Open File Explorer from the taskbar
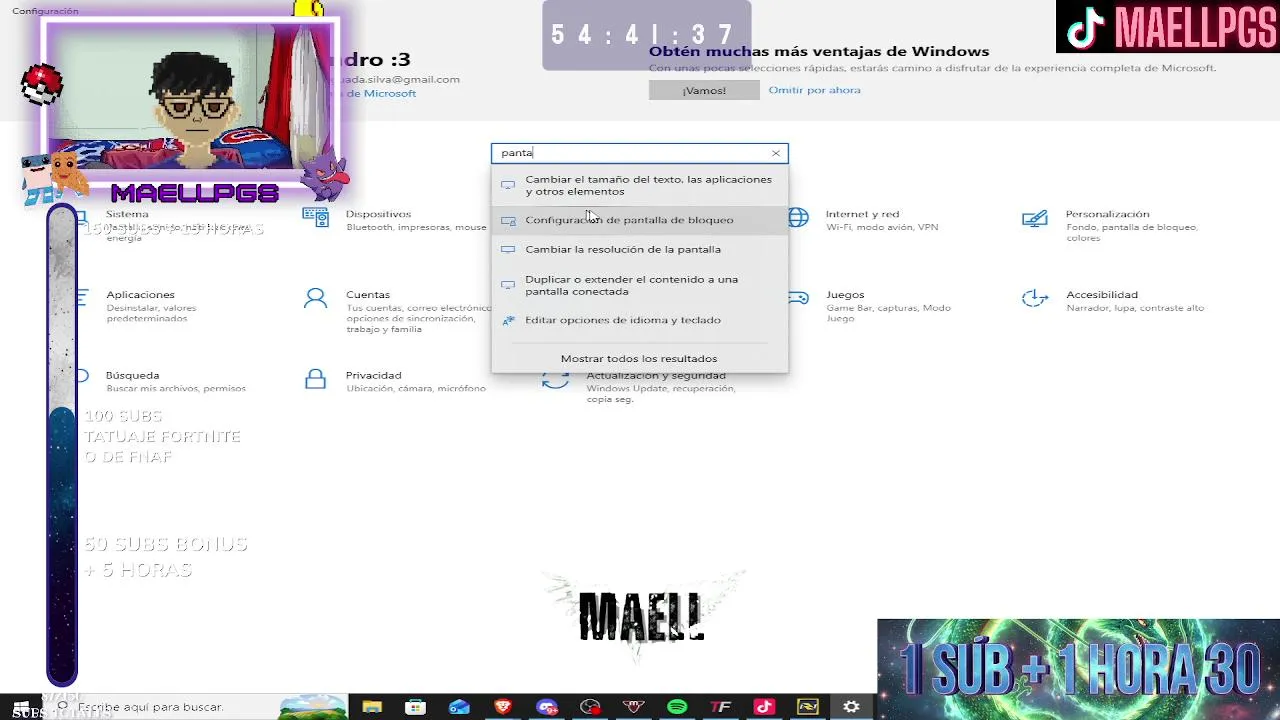 point(372,707)
